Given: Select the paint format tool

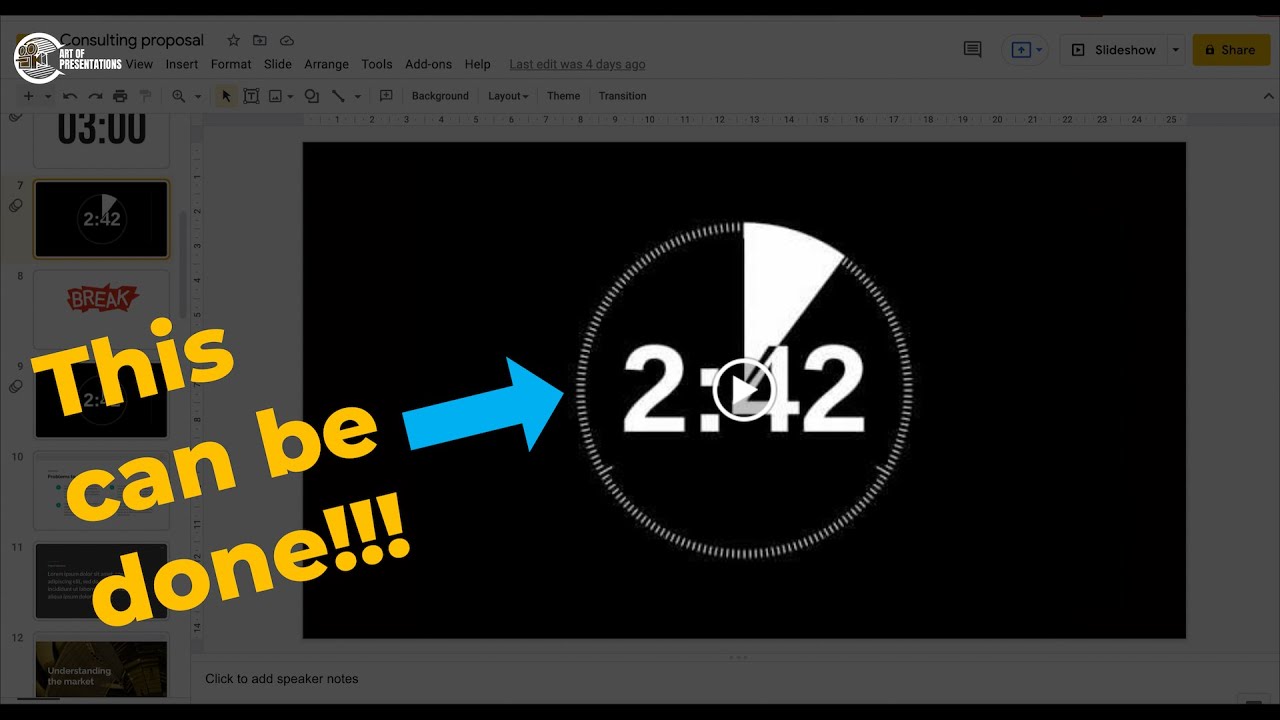Looking at the screenshot, I should 145,96.
